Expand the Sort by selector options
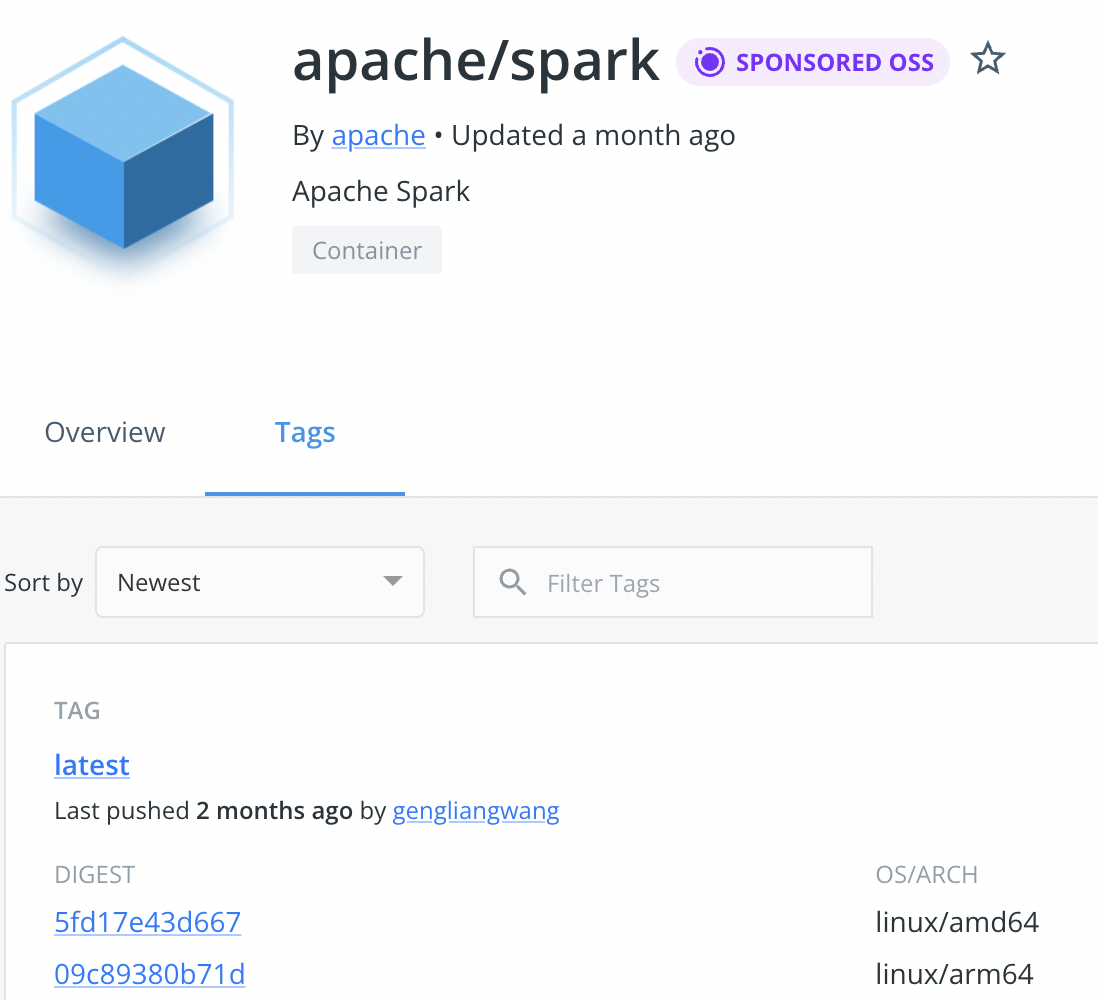The image size is (1098, 1000). click(260, 581)
